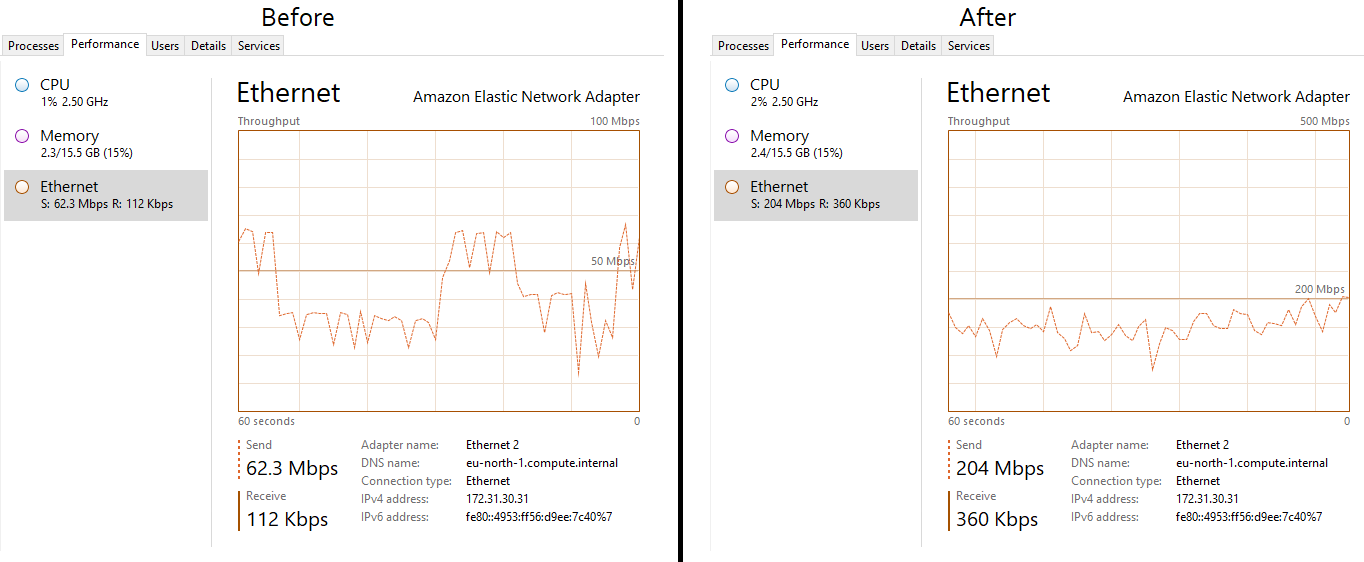Image resolution: width=1364 pixels, height=562 pixels.
Task: Click the purple Memory circle icon in After panel
Action: click(732, 136)
